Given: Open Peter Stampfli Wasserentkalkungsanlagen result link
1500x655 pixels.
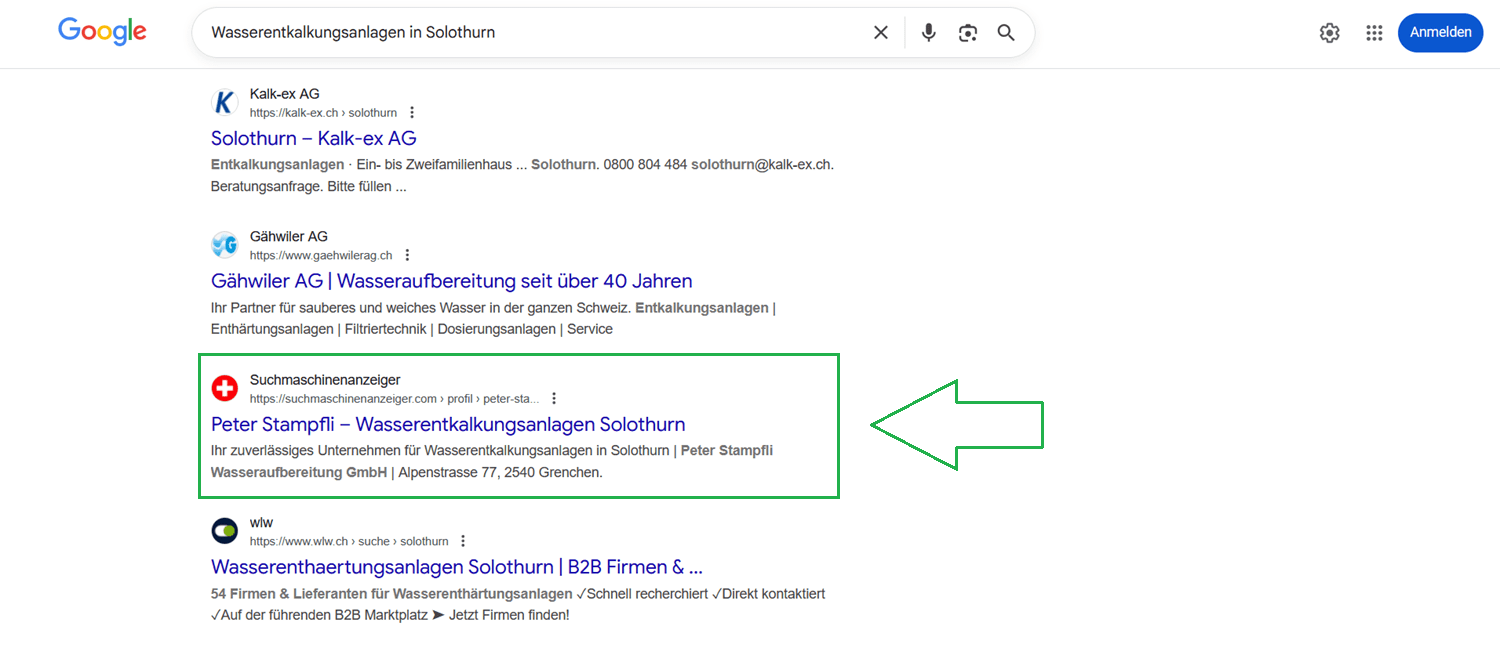Looking at the screenshot, I should [447, 424].
